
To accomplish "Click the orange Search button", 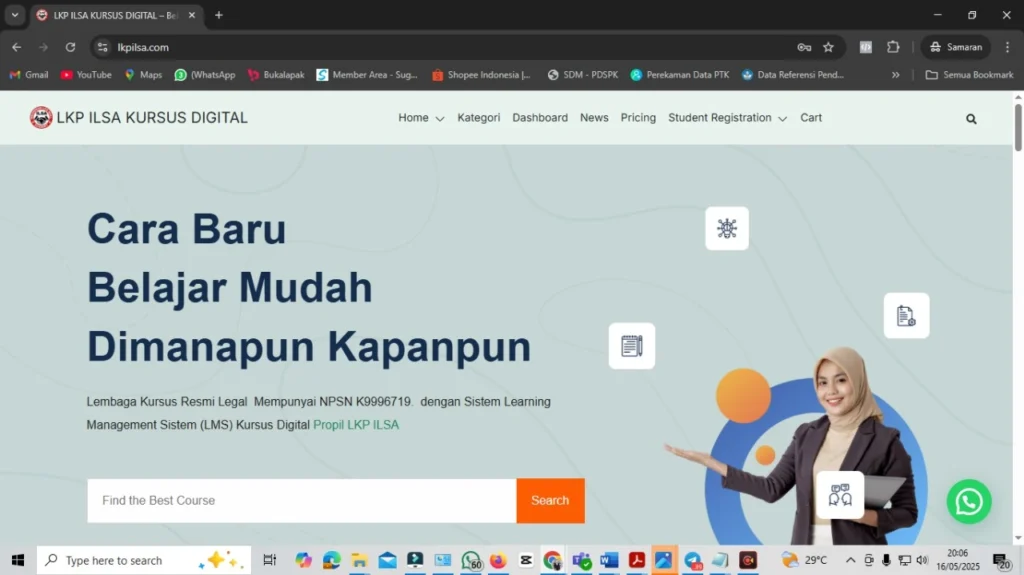I will pos(551,501).
